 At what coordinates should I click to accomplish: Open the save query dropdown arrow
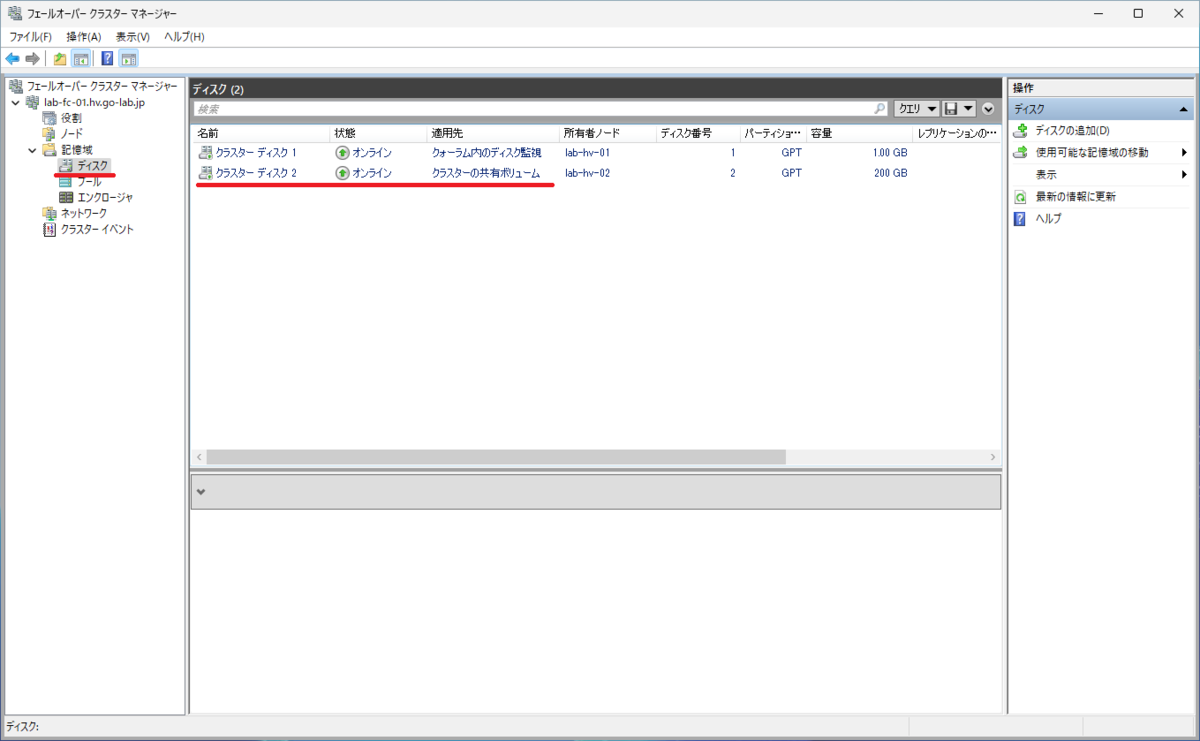click(x=969, y=109)
